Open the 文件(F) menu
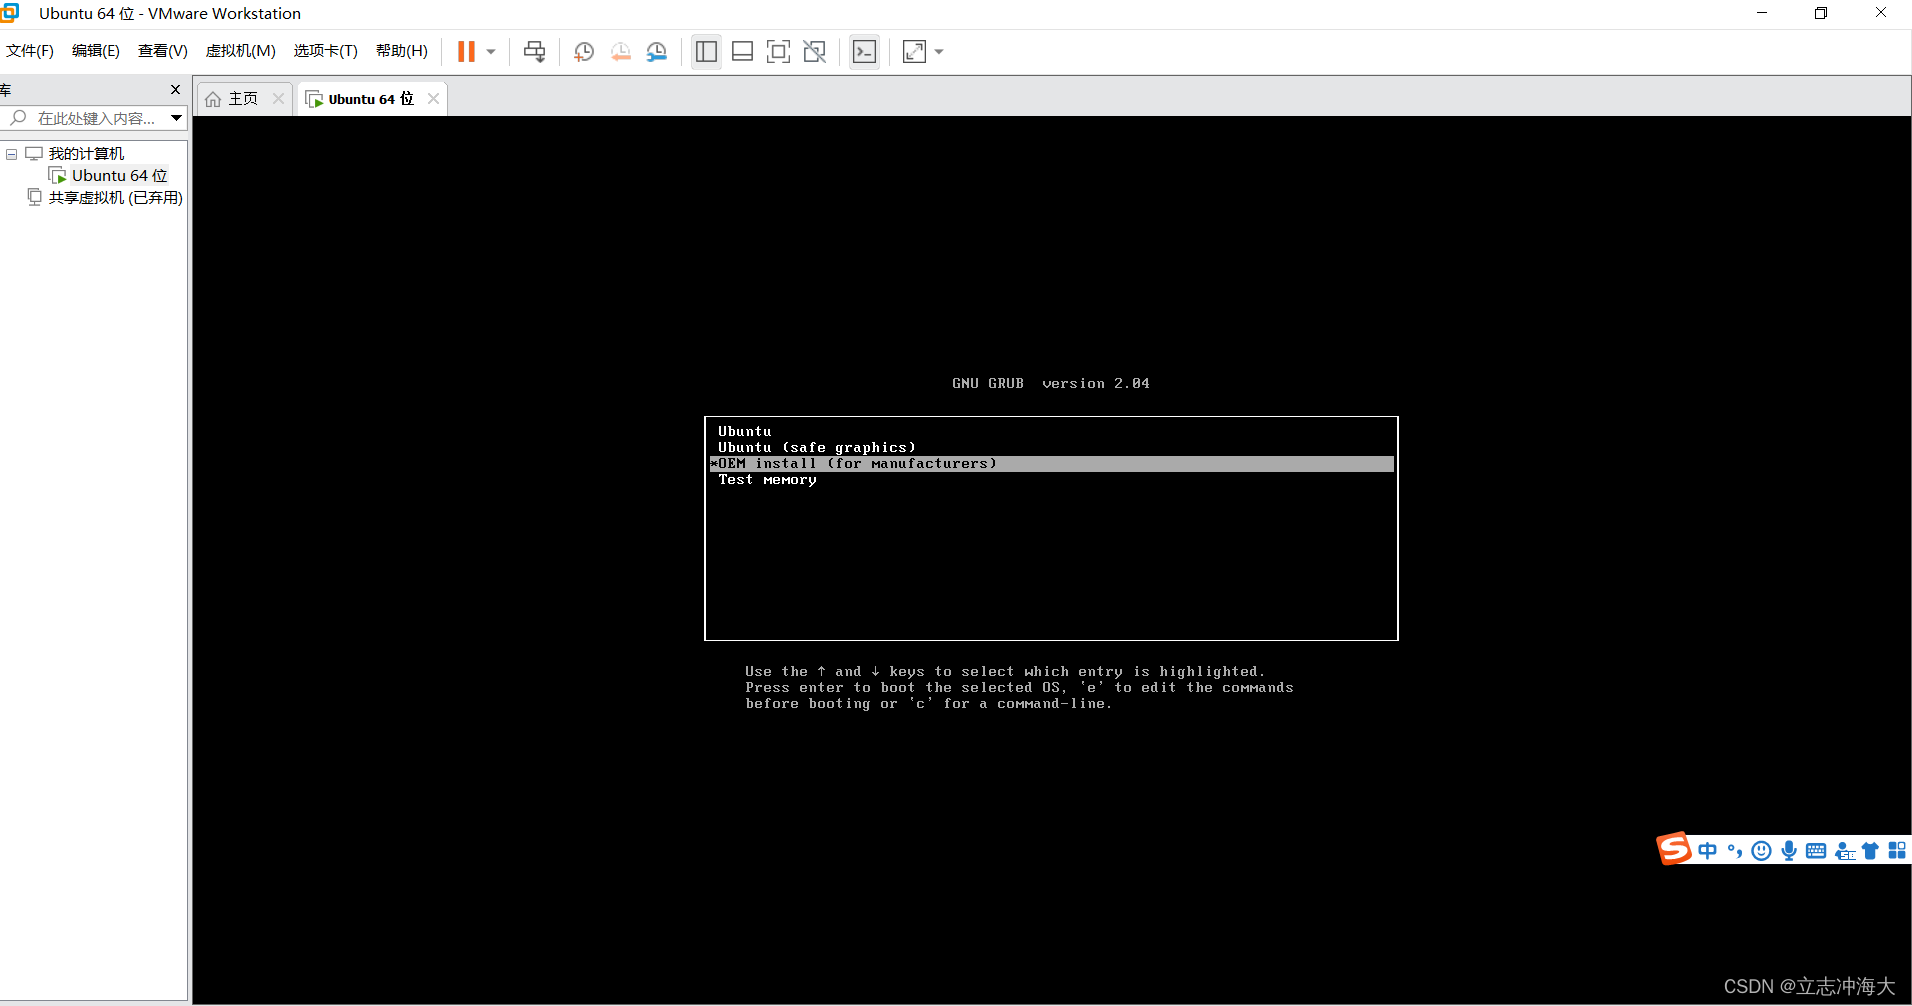Image resolution: width=1912 pixels, height=1006 pixels. click(30, 51)
